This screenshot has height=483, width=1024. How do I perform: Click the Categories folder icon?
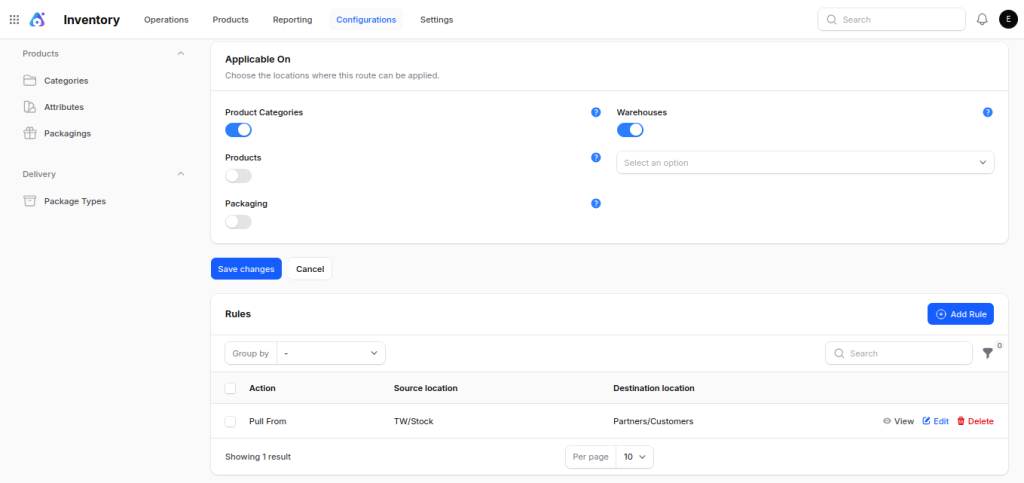(x=29, y=80)
